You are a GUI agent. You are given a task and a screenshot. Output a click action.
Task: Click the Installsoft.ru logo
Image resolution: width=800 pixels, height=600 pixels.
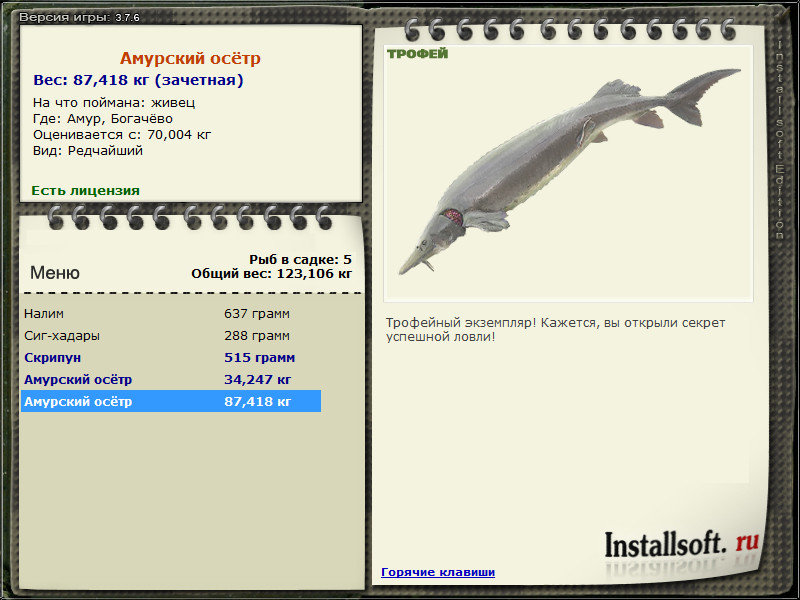682,545
